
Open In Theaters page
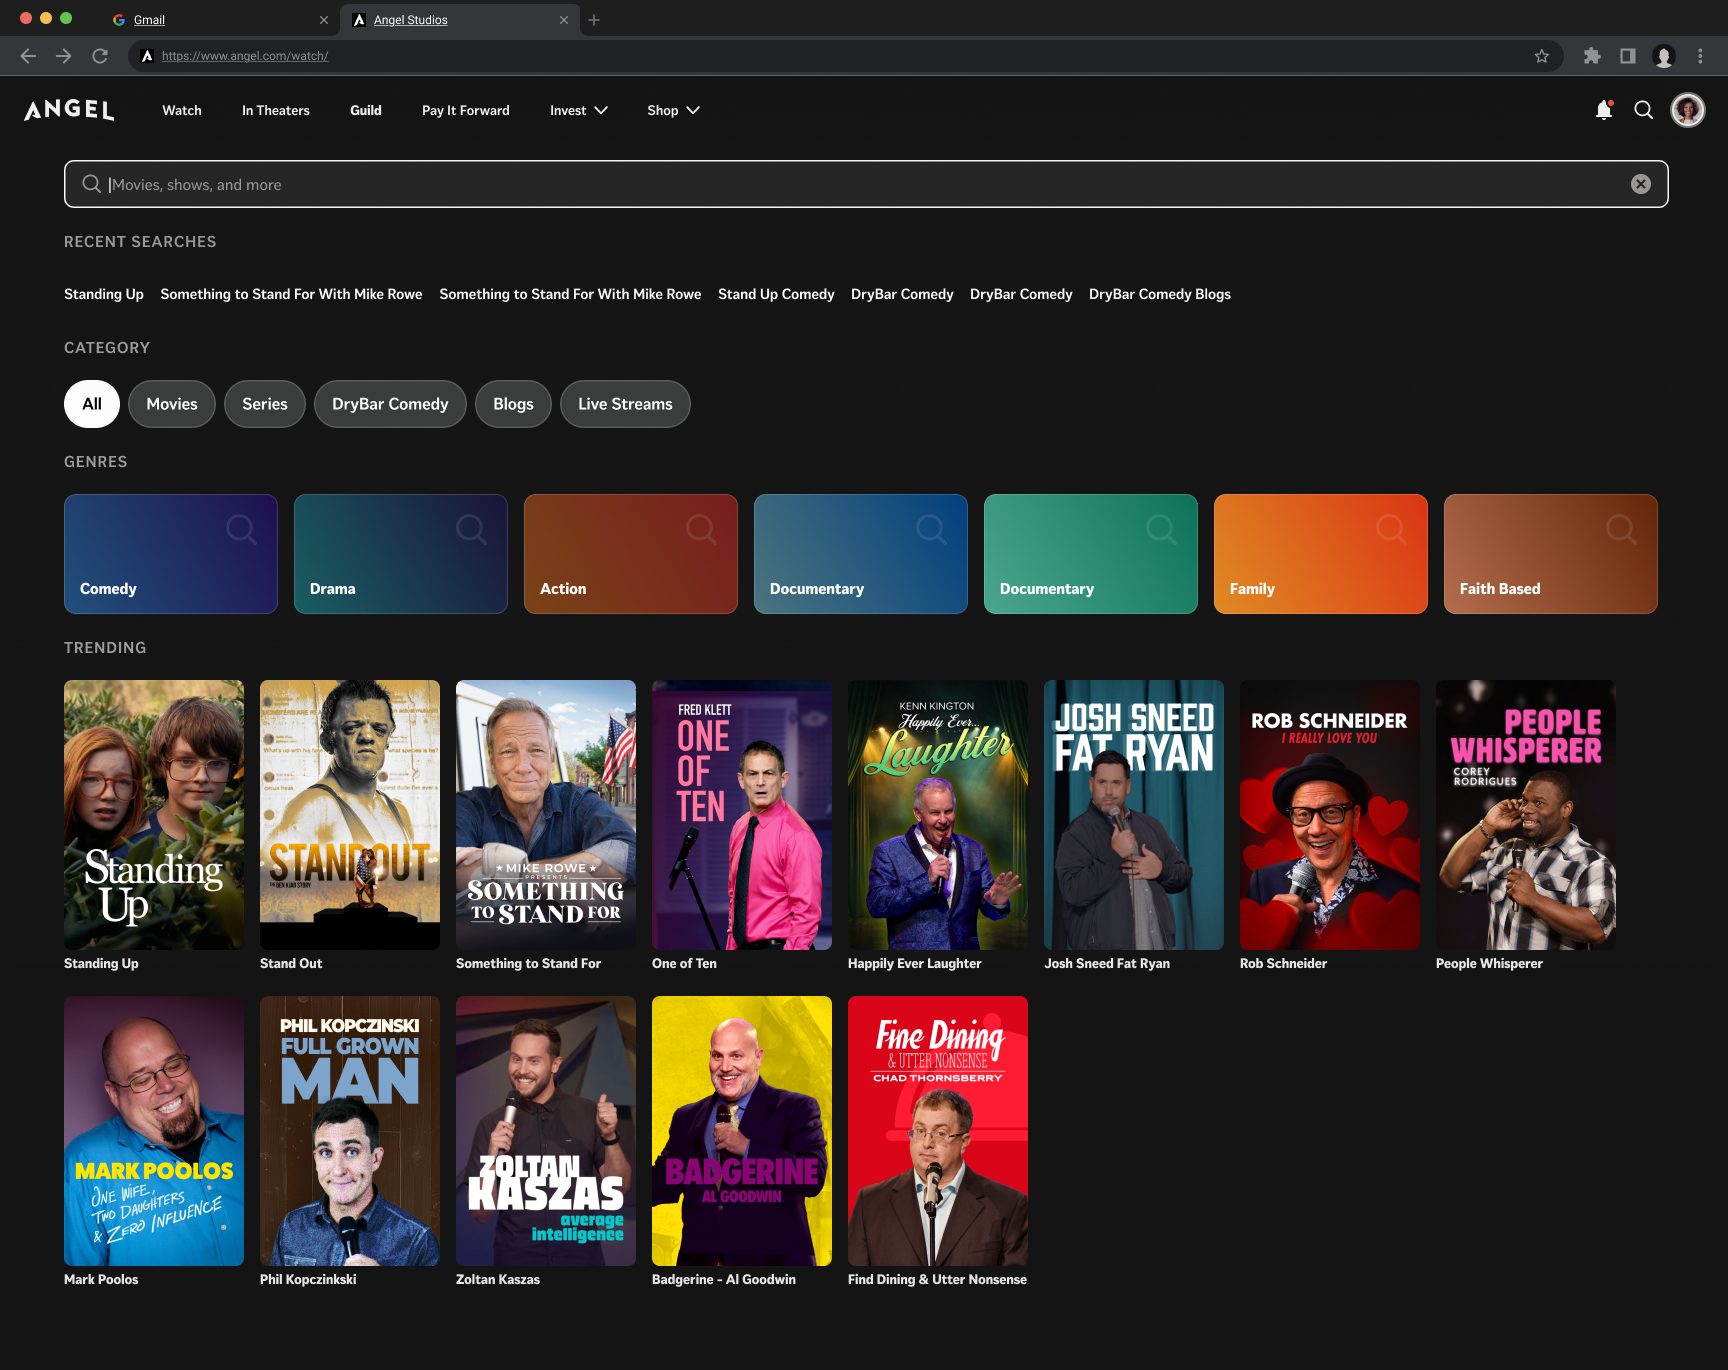(276, 110)
